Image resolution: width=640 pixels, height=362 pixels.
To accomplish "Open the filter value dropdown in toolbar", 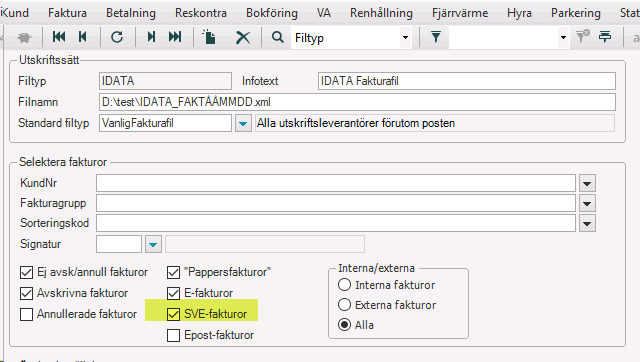I will (563, 38).
